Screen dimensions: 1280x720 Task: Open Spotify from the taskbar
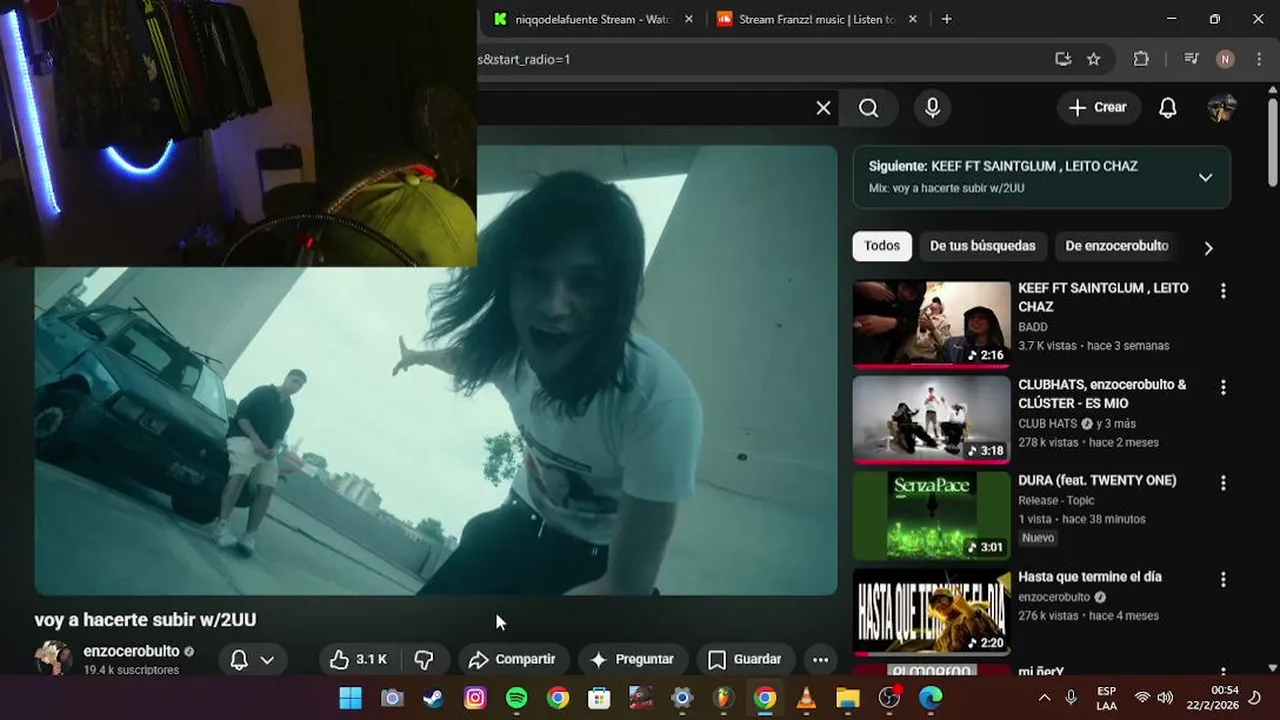pyautogui.click(x=516, y=698)
